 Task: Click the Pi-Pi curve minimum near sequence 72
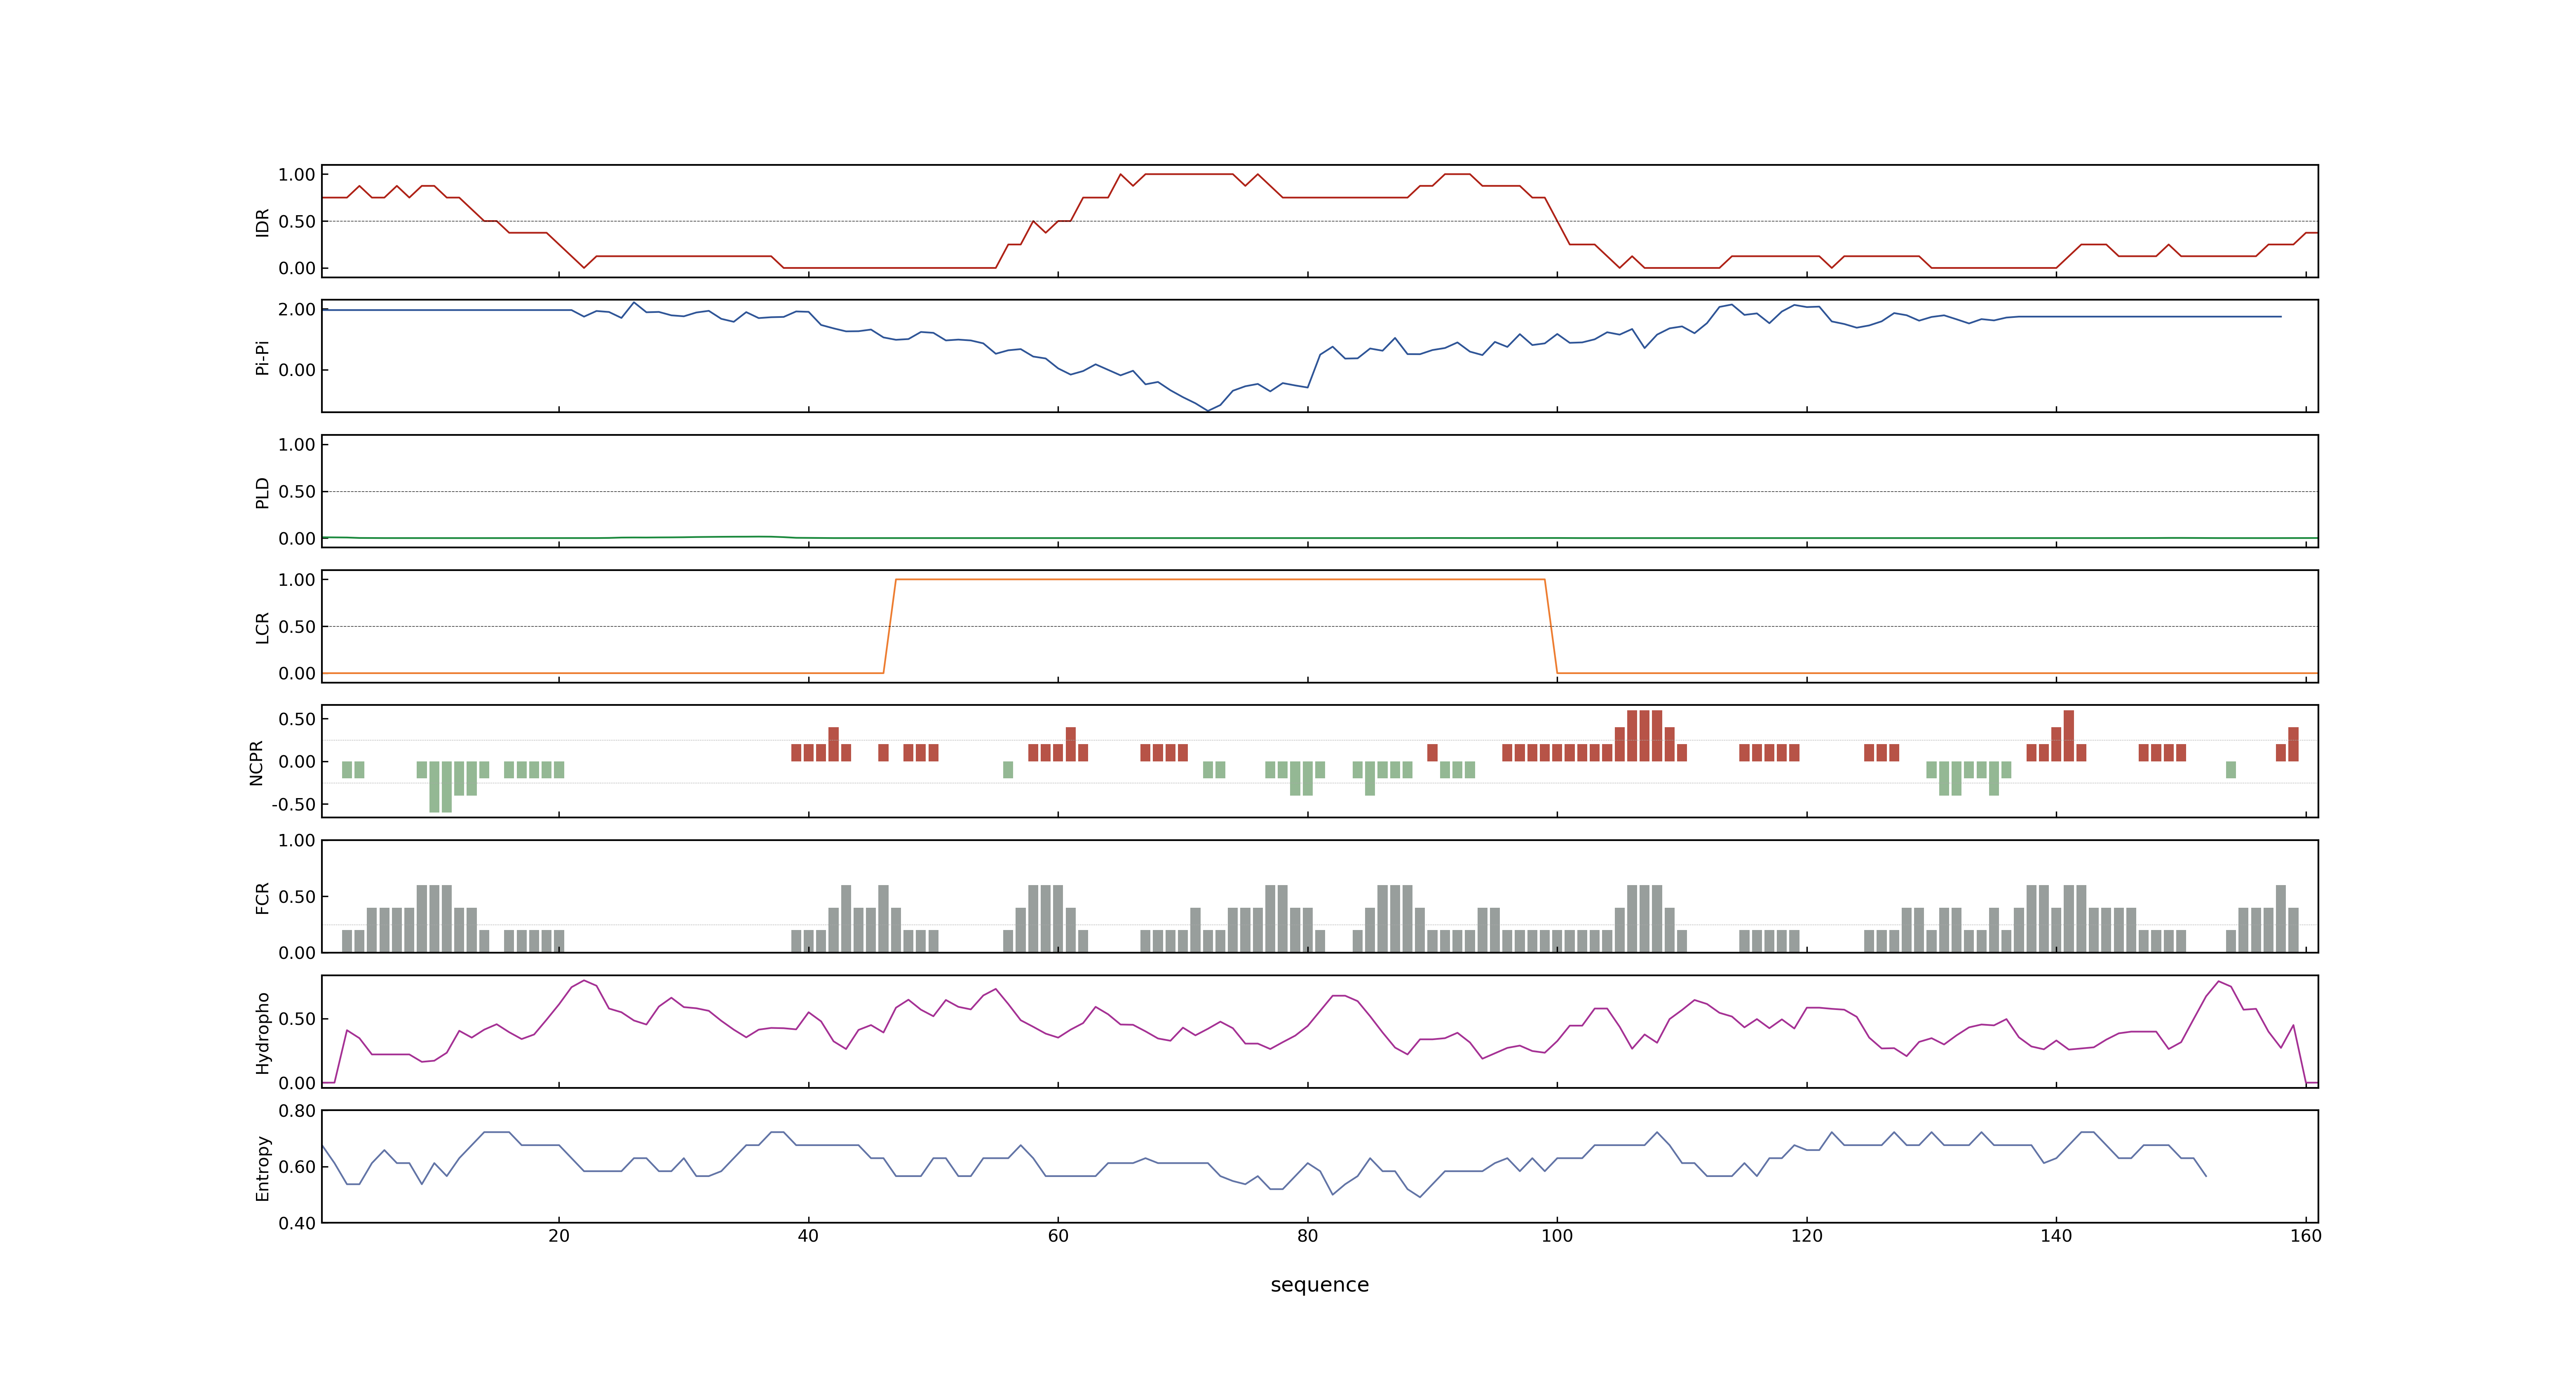coord(1208,410)
